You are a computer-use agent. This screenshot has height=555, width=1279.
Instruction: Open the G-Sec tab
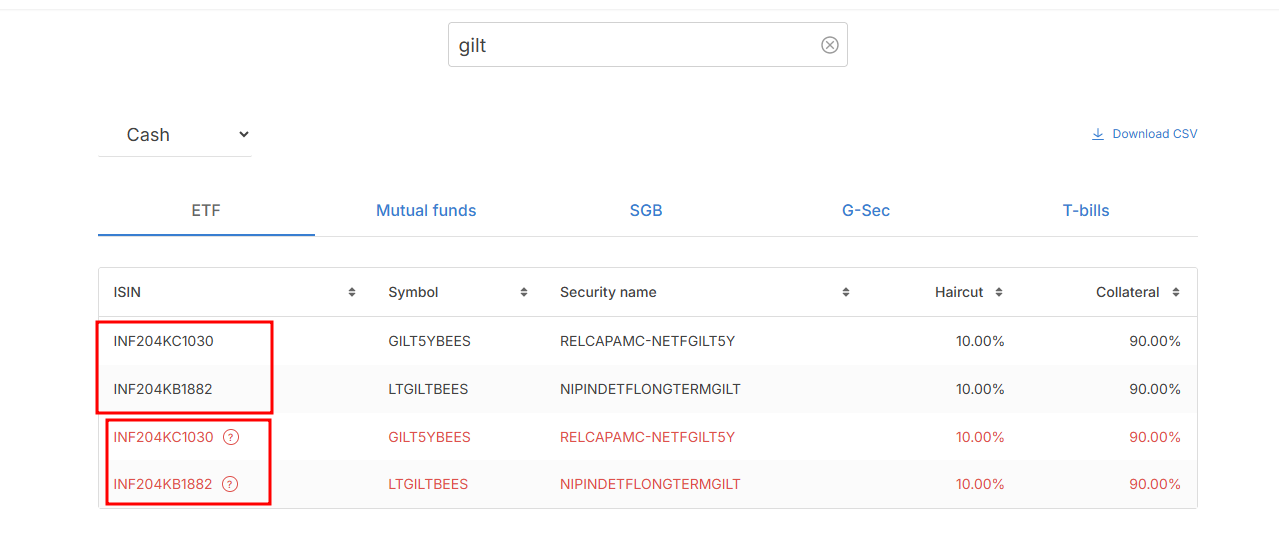point(866,211)
